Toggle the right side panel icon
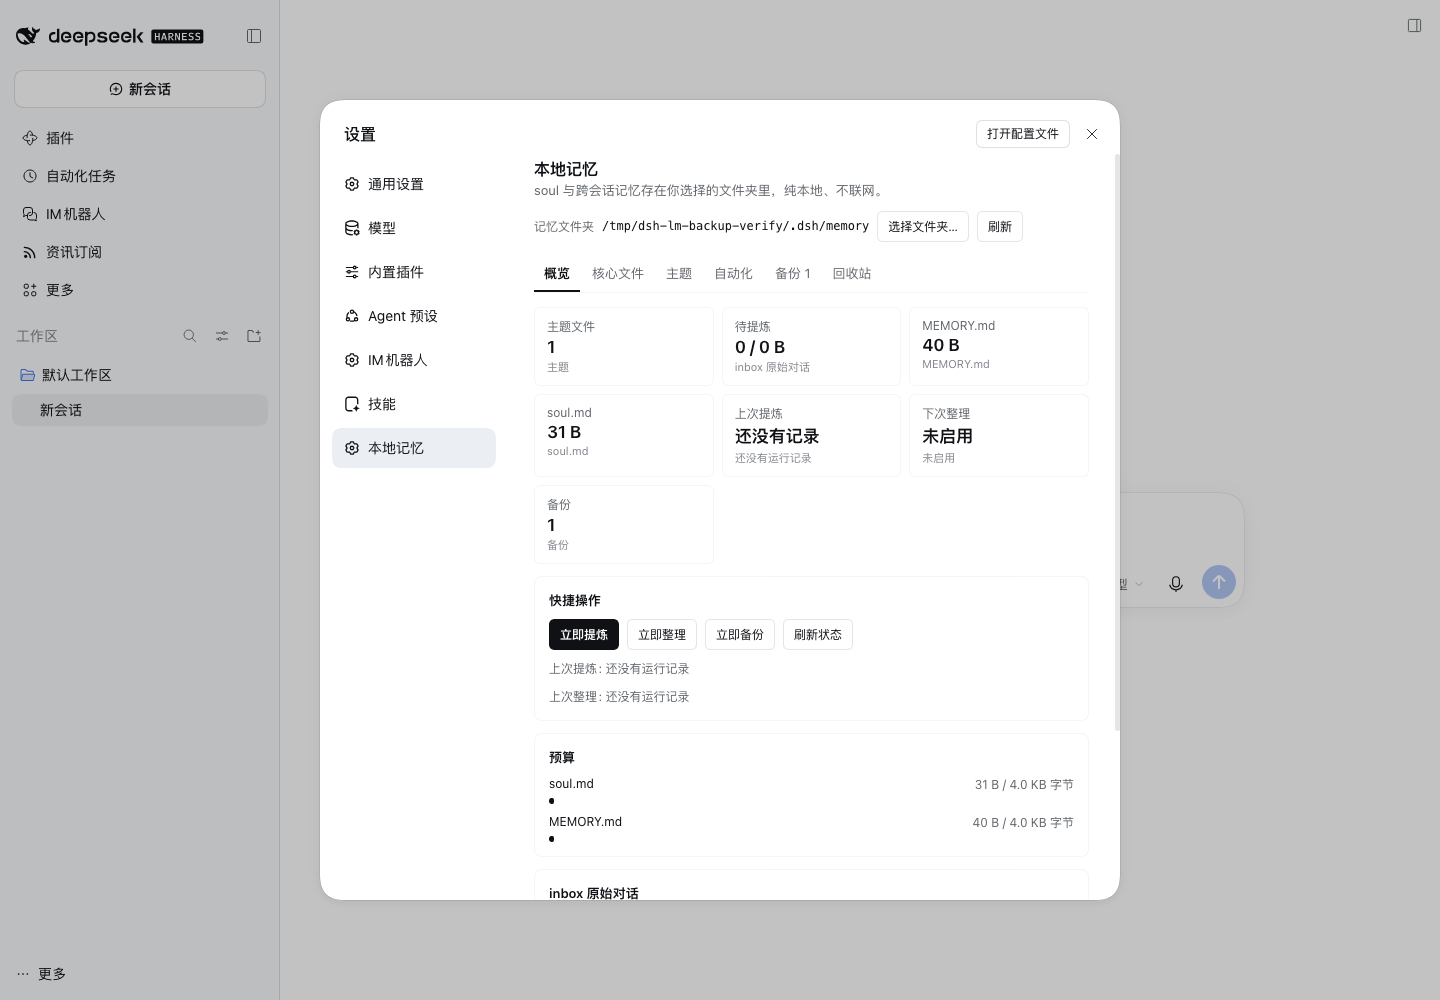This screenshot has height=1000, width=1440. (1414, 26)
